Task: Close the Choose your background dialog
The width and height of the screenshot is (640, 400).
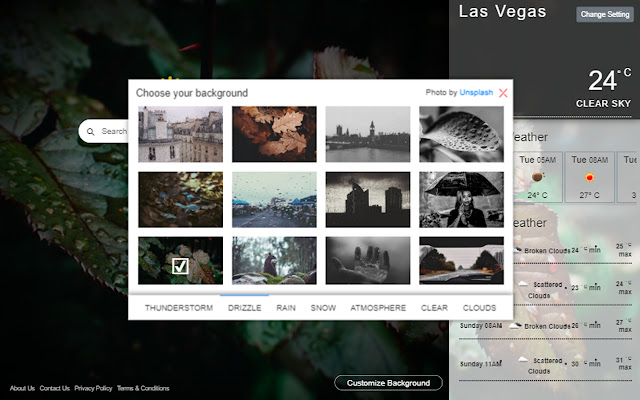Action: click(503, 93)
